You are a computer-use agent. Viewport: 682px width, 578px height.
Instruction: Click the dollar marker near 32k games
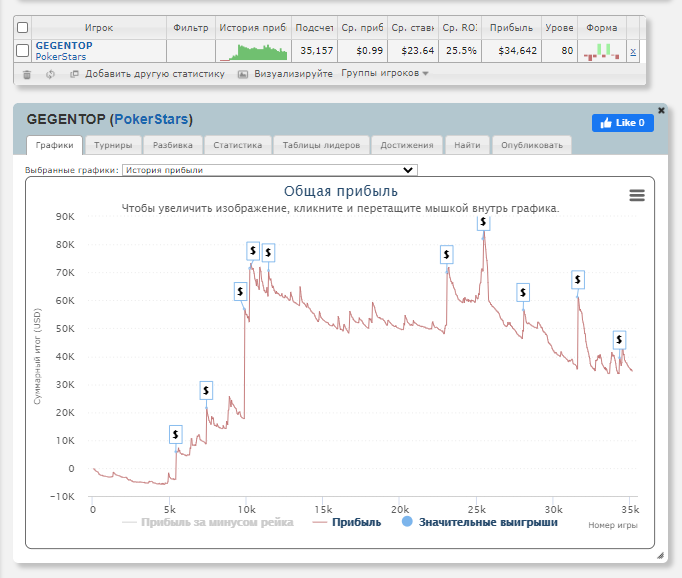(x=578, y=279)
